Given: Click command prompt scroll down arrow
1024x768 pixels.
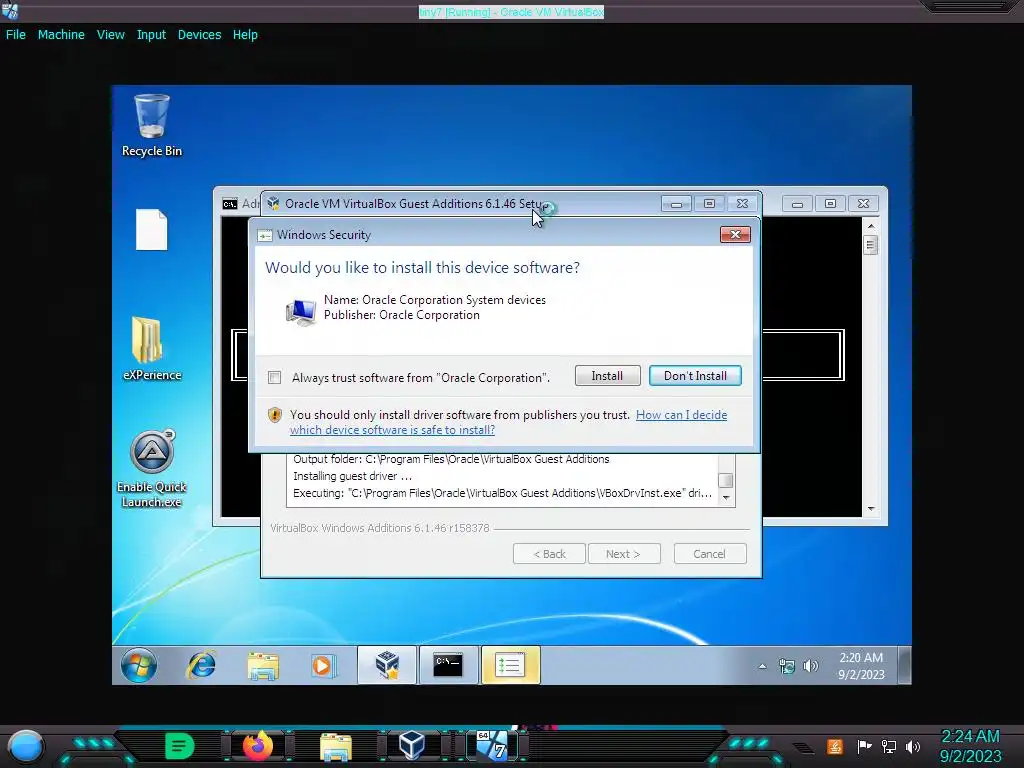Looking at the screenshot, I should tap(870, 509).
